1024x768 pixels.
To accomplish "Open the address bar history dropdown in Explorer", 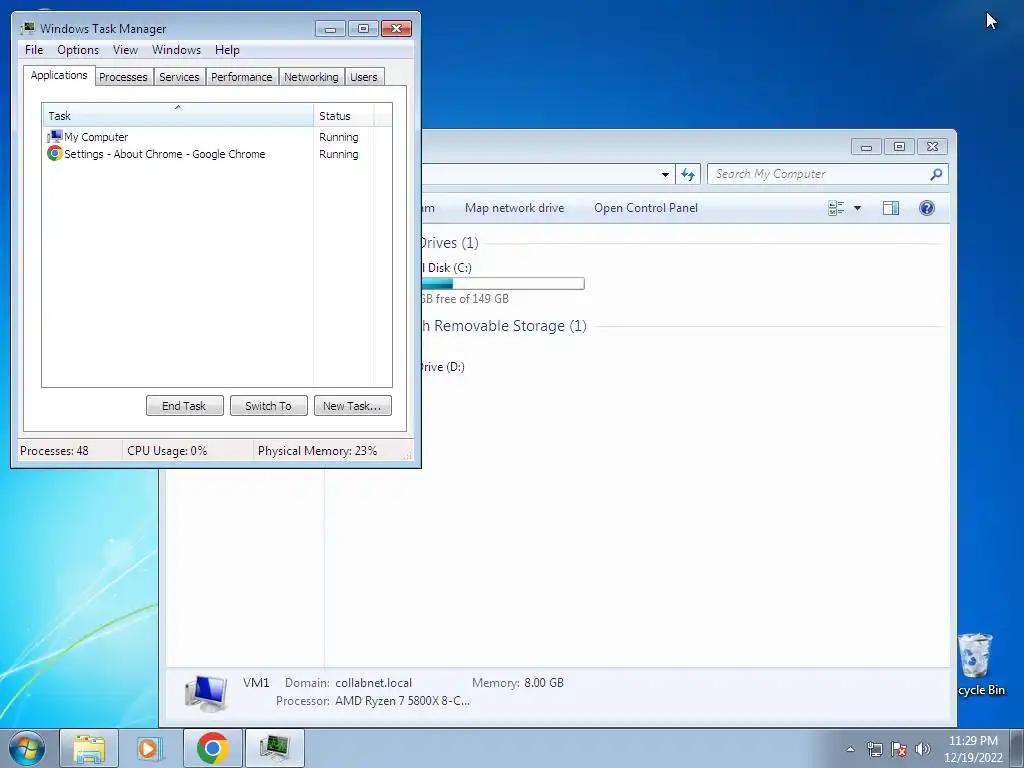I will [665, 174].
